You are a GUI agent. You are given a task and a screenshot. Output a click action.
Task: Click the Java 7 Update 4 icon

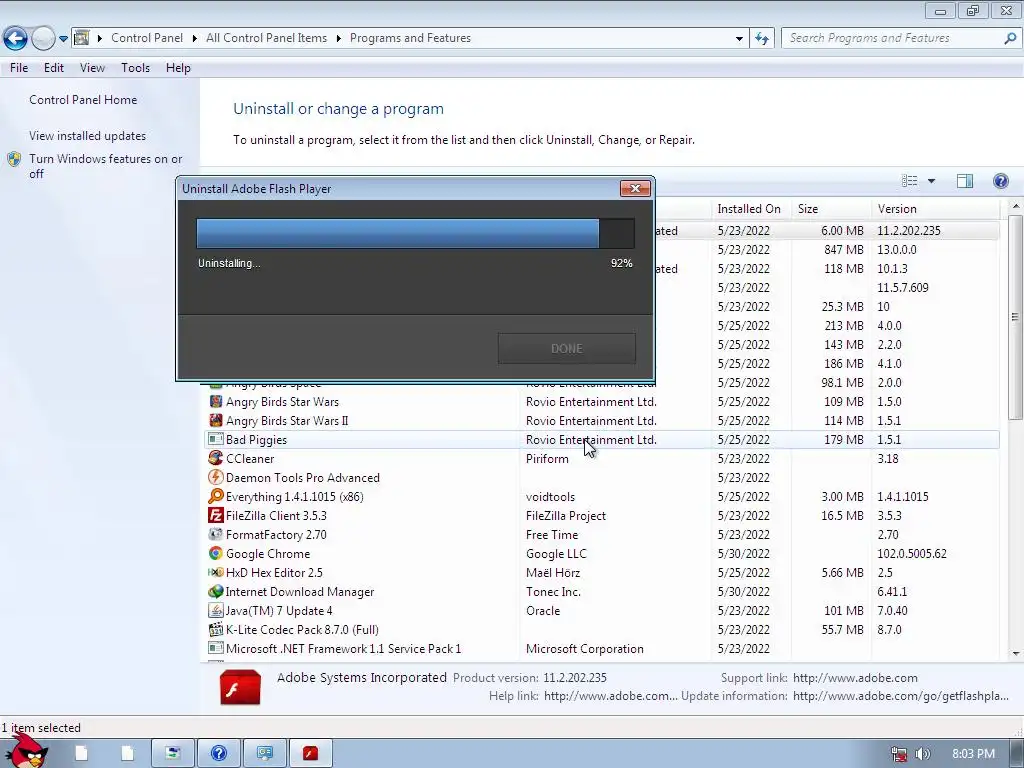216,610
